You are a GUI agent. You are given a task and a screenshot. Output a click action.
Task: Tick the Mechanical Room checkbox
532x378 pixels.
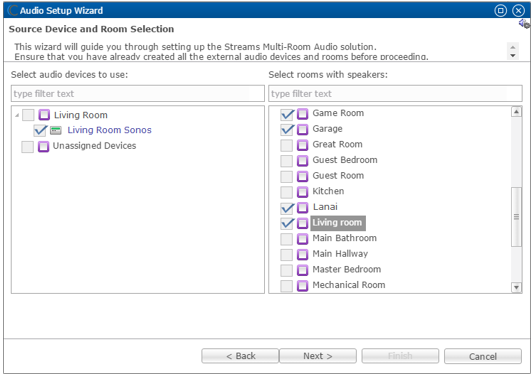(287, 285)
